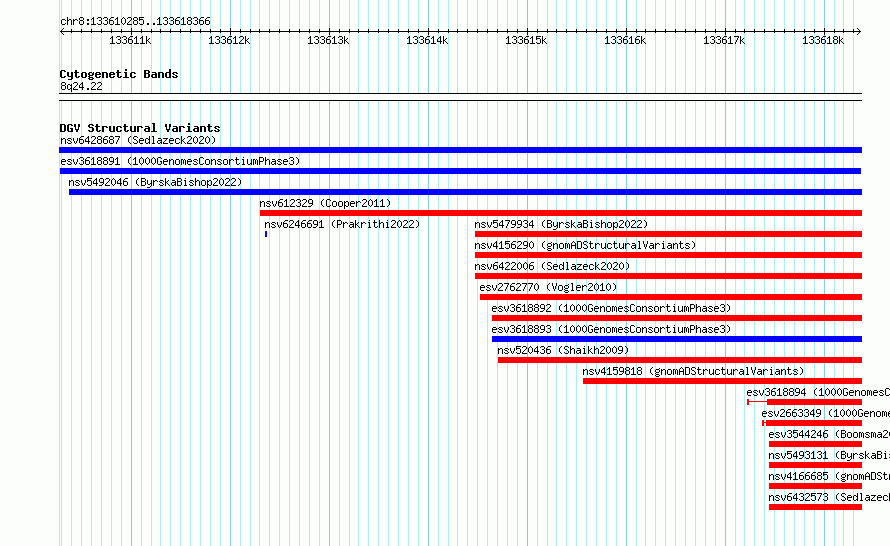
Task: Click the blue bar under esv3618893
Action: 677,339
